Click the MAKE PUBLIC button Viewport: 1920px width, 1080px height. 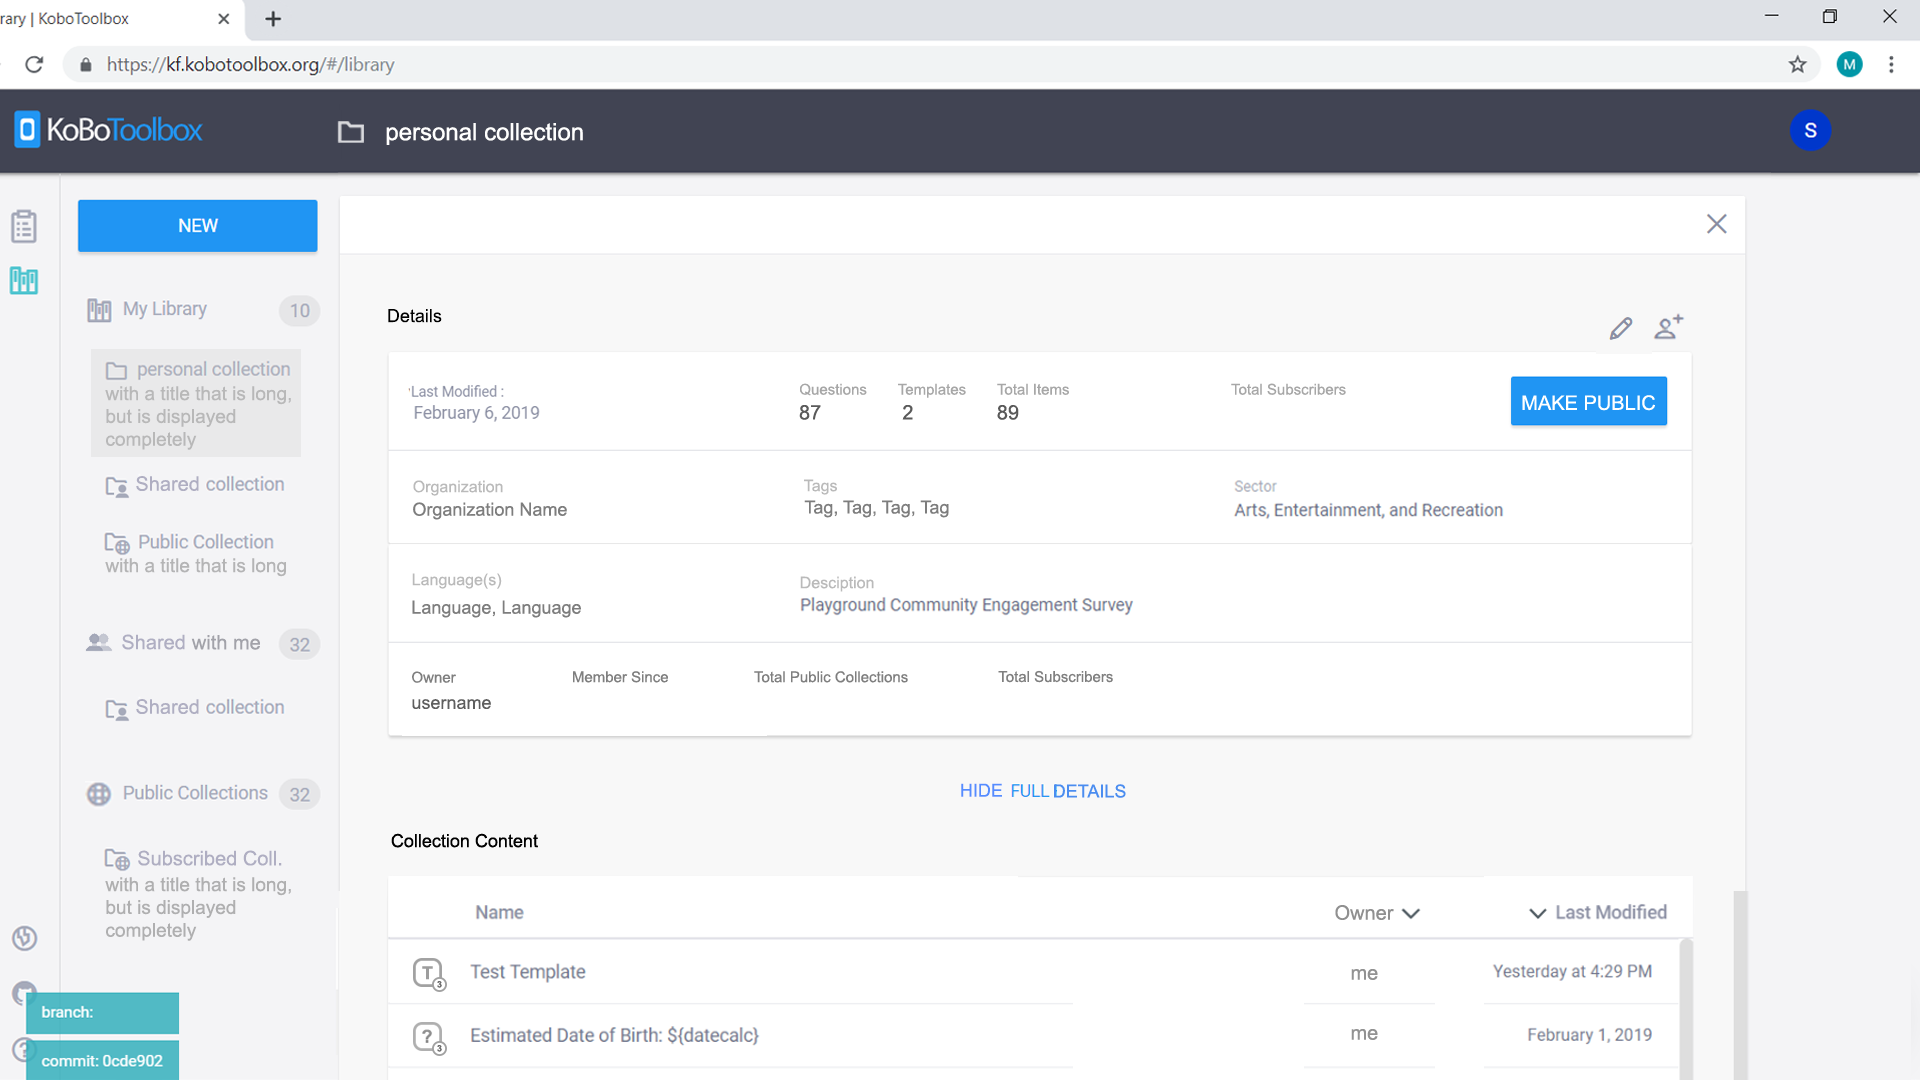pyautogui.click(x=1588, y=402)
